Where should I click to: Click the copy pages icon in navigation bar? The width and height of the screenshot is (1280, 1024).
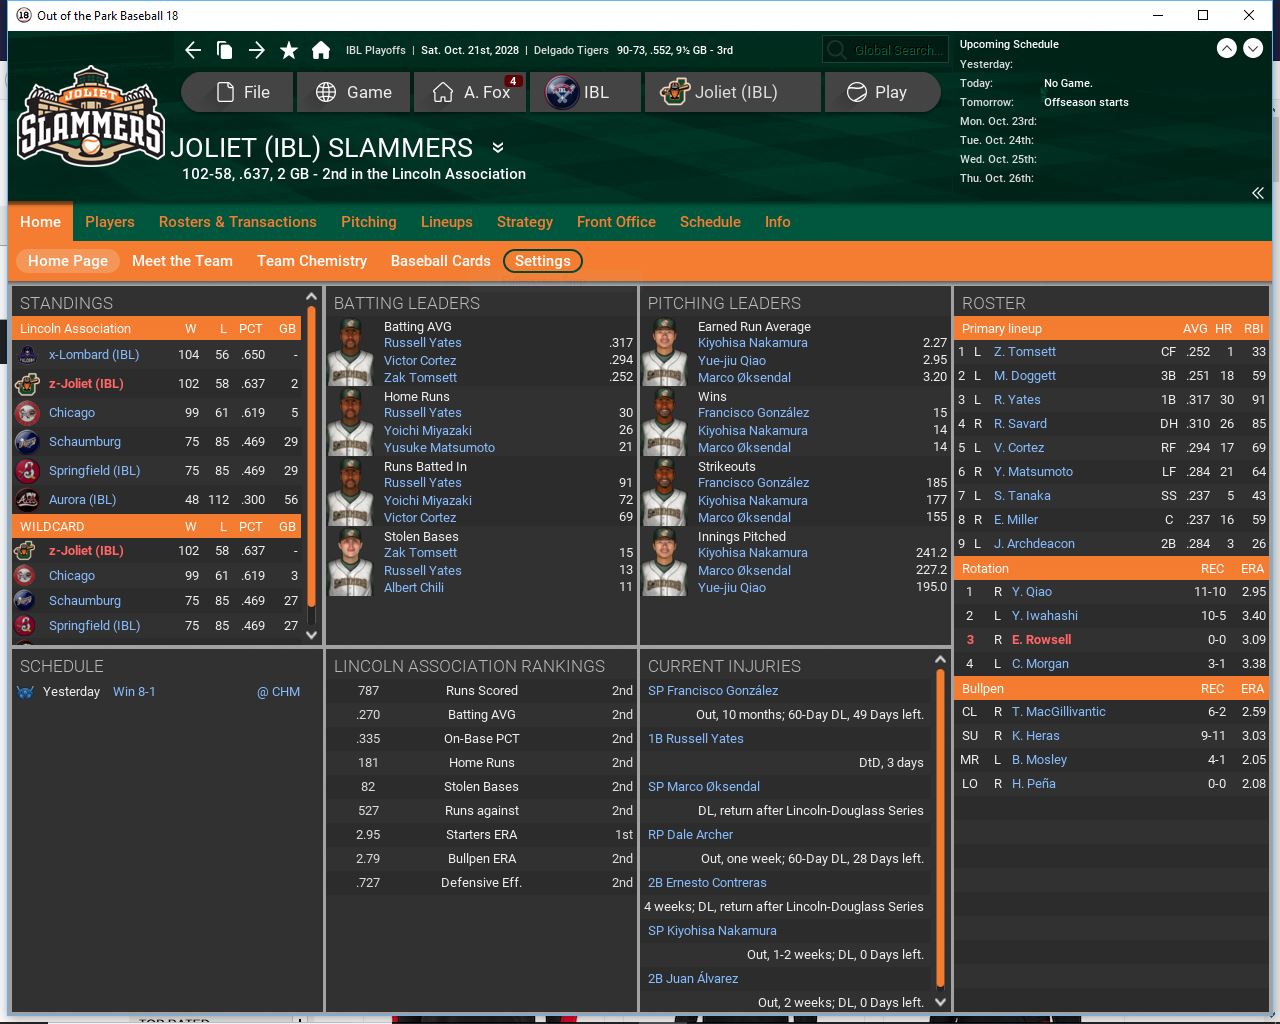coord(225,50)
